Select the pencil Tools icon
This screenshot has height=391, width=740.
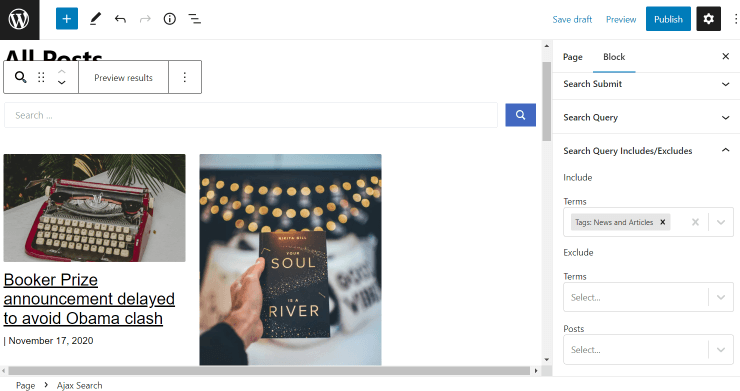pyautogui.click(x=95, y=19)
